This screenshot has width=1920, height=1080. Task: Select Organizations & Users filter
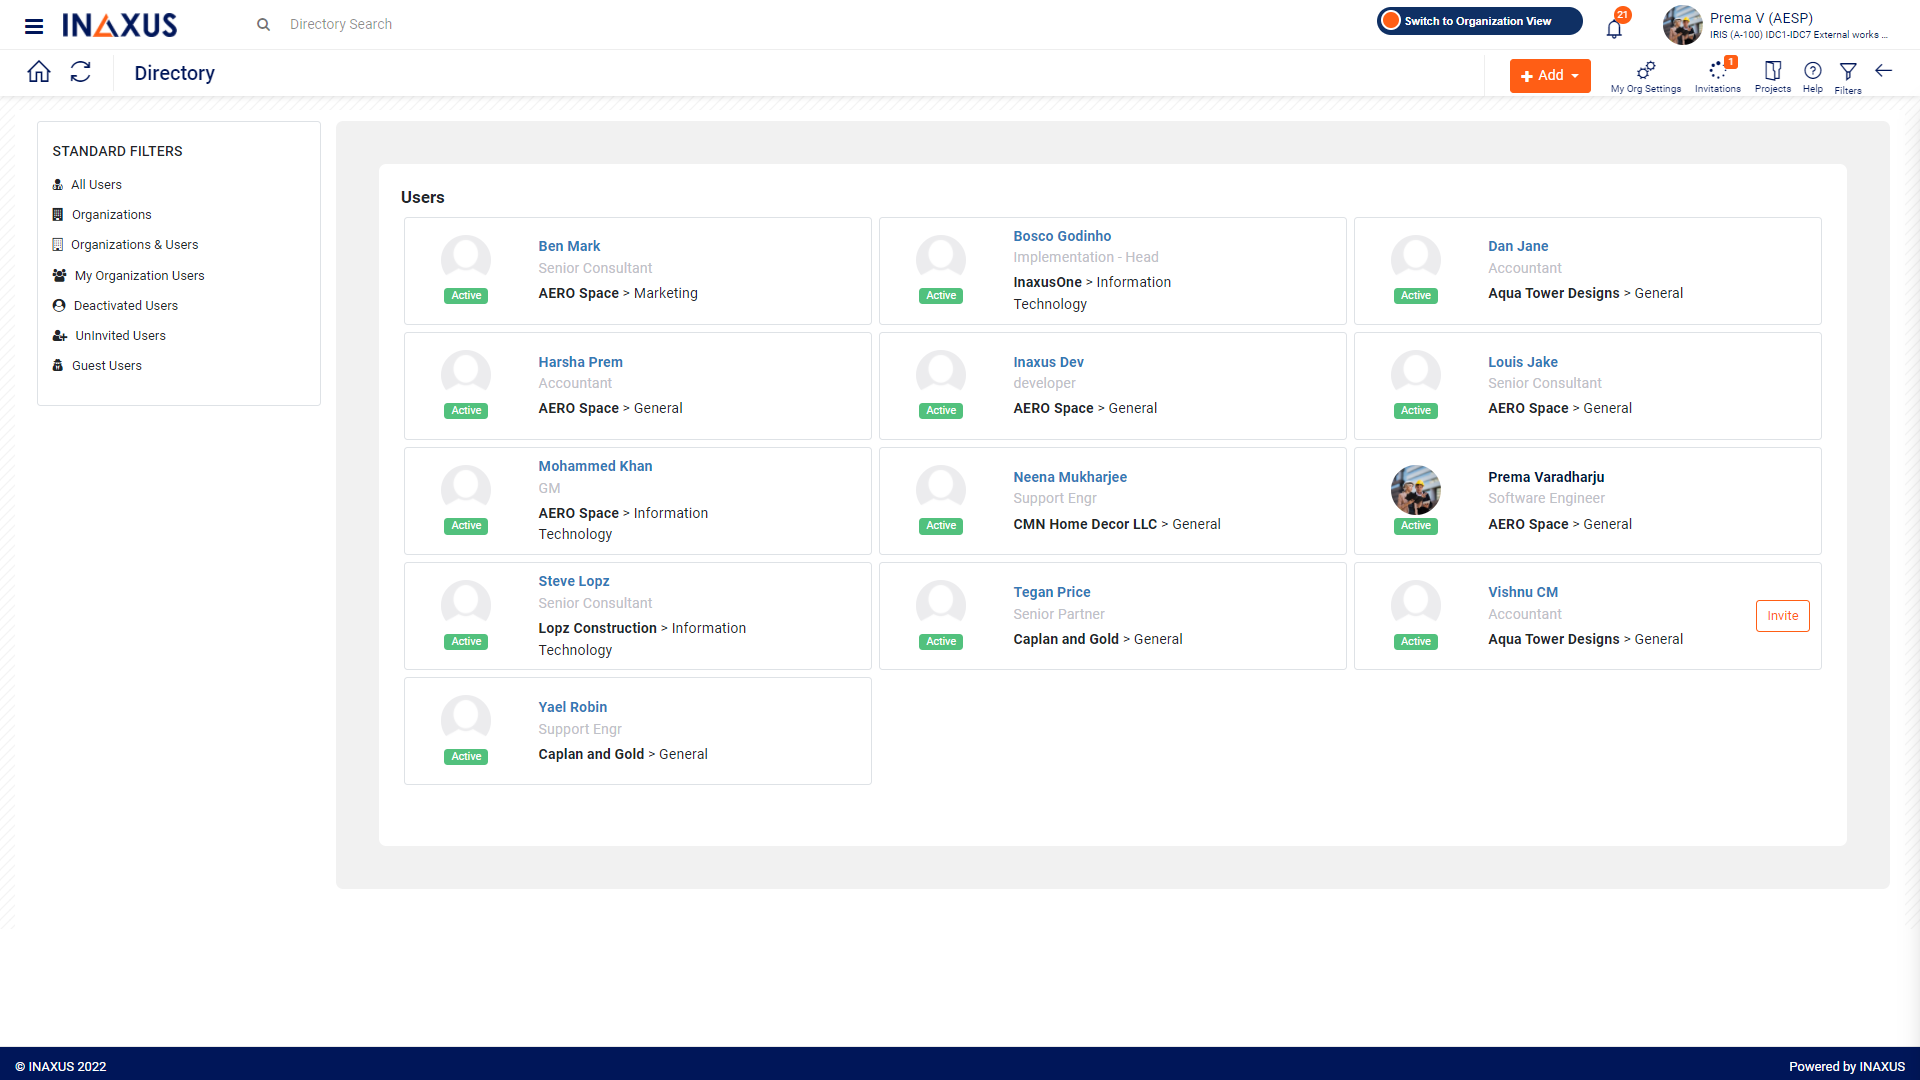click(134, 245)
